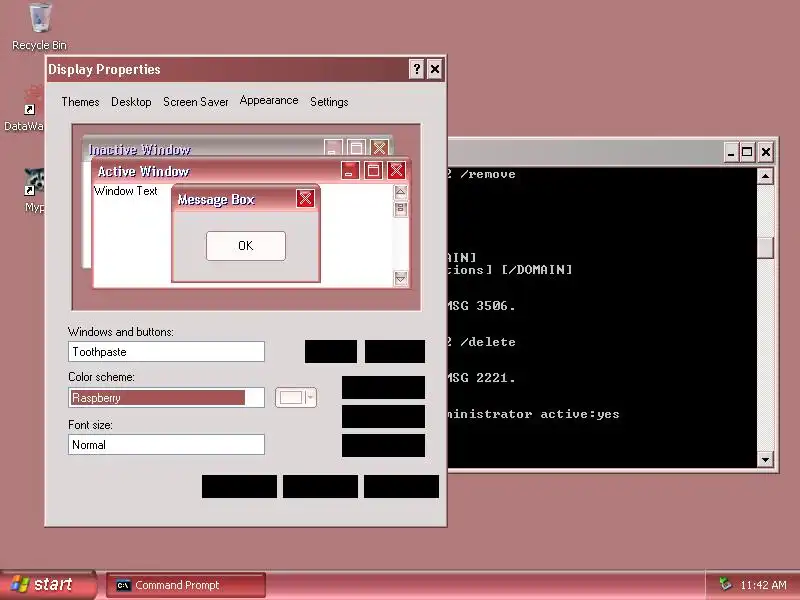Minimize the Command Prompt window

(731, 152)
